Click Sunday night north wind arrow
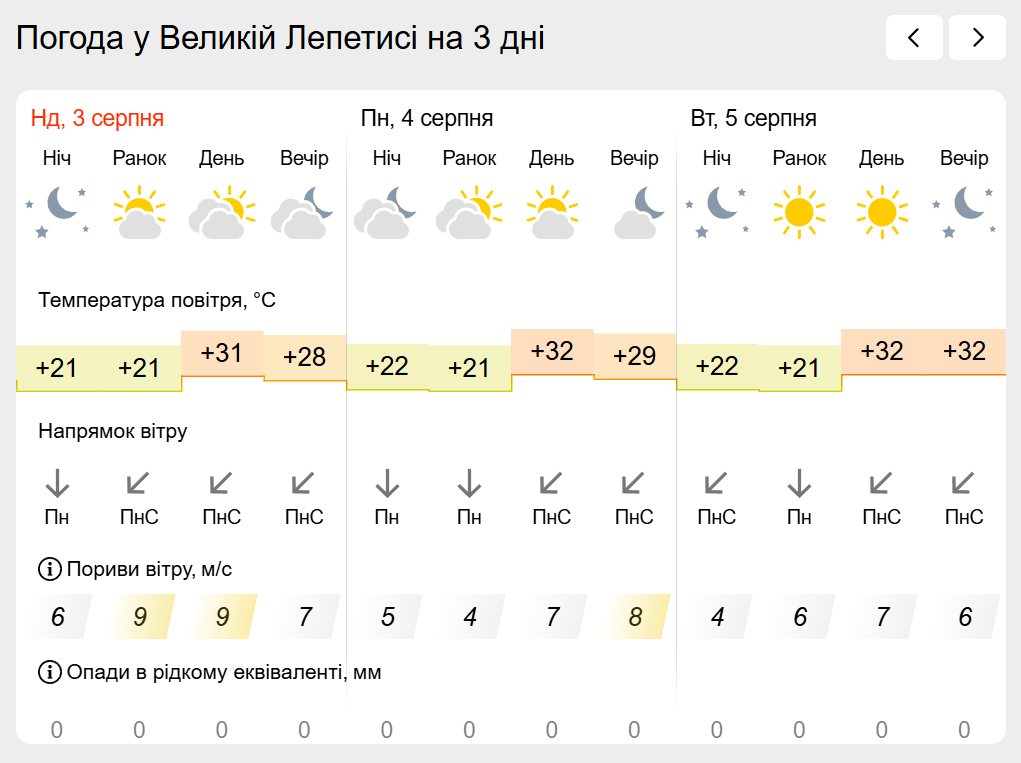The image size is (1021, 763). [57, 484]
